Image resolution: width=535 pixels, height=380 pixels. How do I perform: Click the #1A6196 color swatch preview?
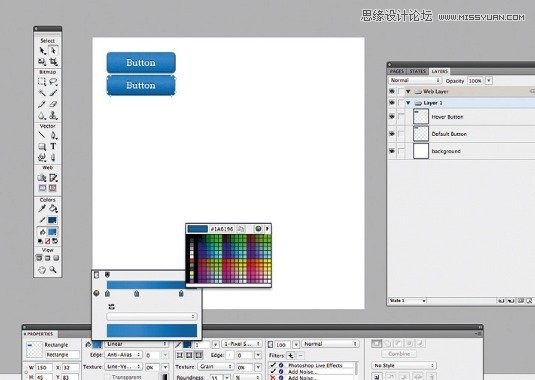(x=198, y=229)
